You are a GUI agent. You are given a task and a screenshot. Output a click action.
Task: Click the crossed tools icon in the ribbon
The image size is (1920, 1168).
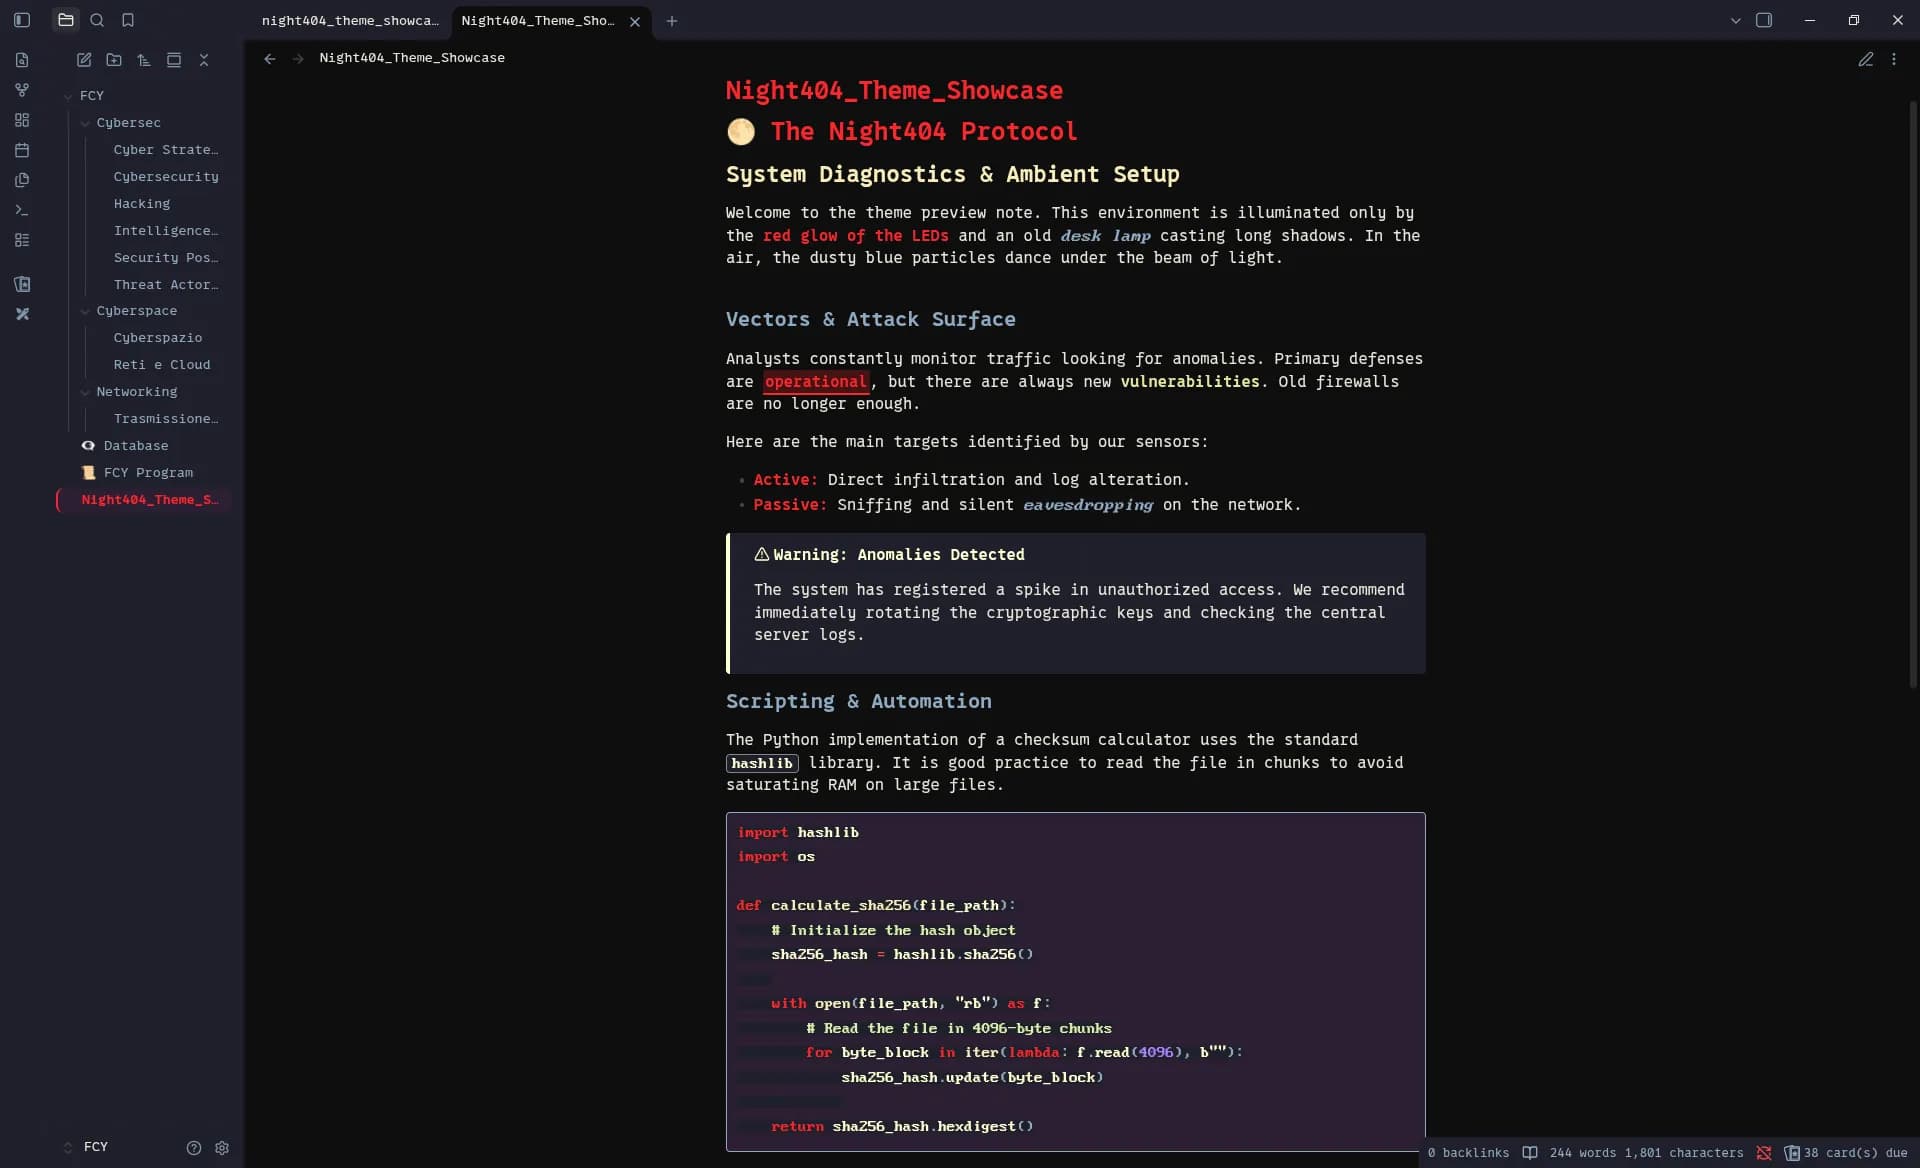(x=22, y=314)
